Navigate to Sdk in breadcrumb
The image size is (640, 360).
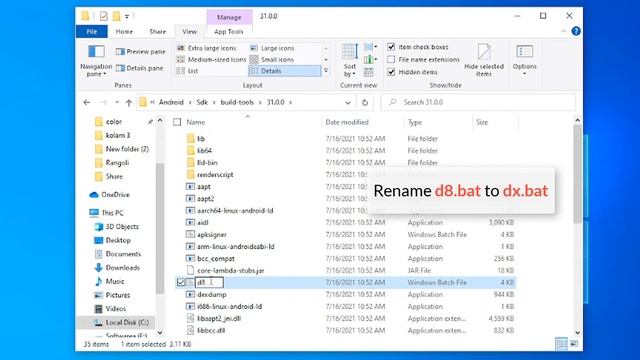click(x=202, y=102)
